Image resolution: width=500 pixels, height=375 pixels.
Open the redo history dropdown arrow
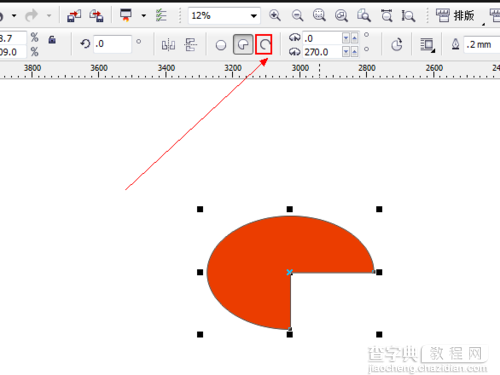click(49, 15)
